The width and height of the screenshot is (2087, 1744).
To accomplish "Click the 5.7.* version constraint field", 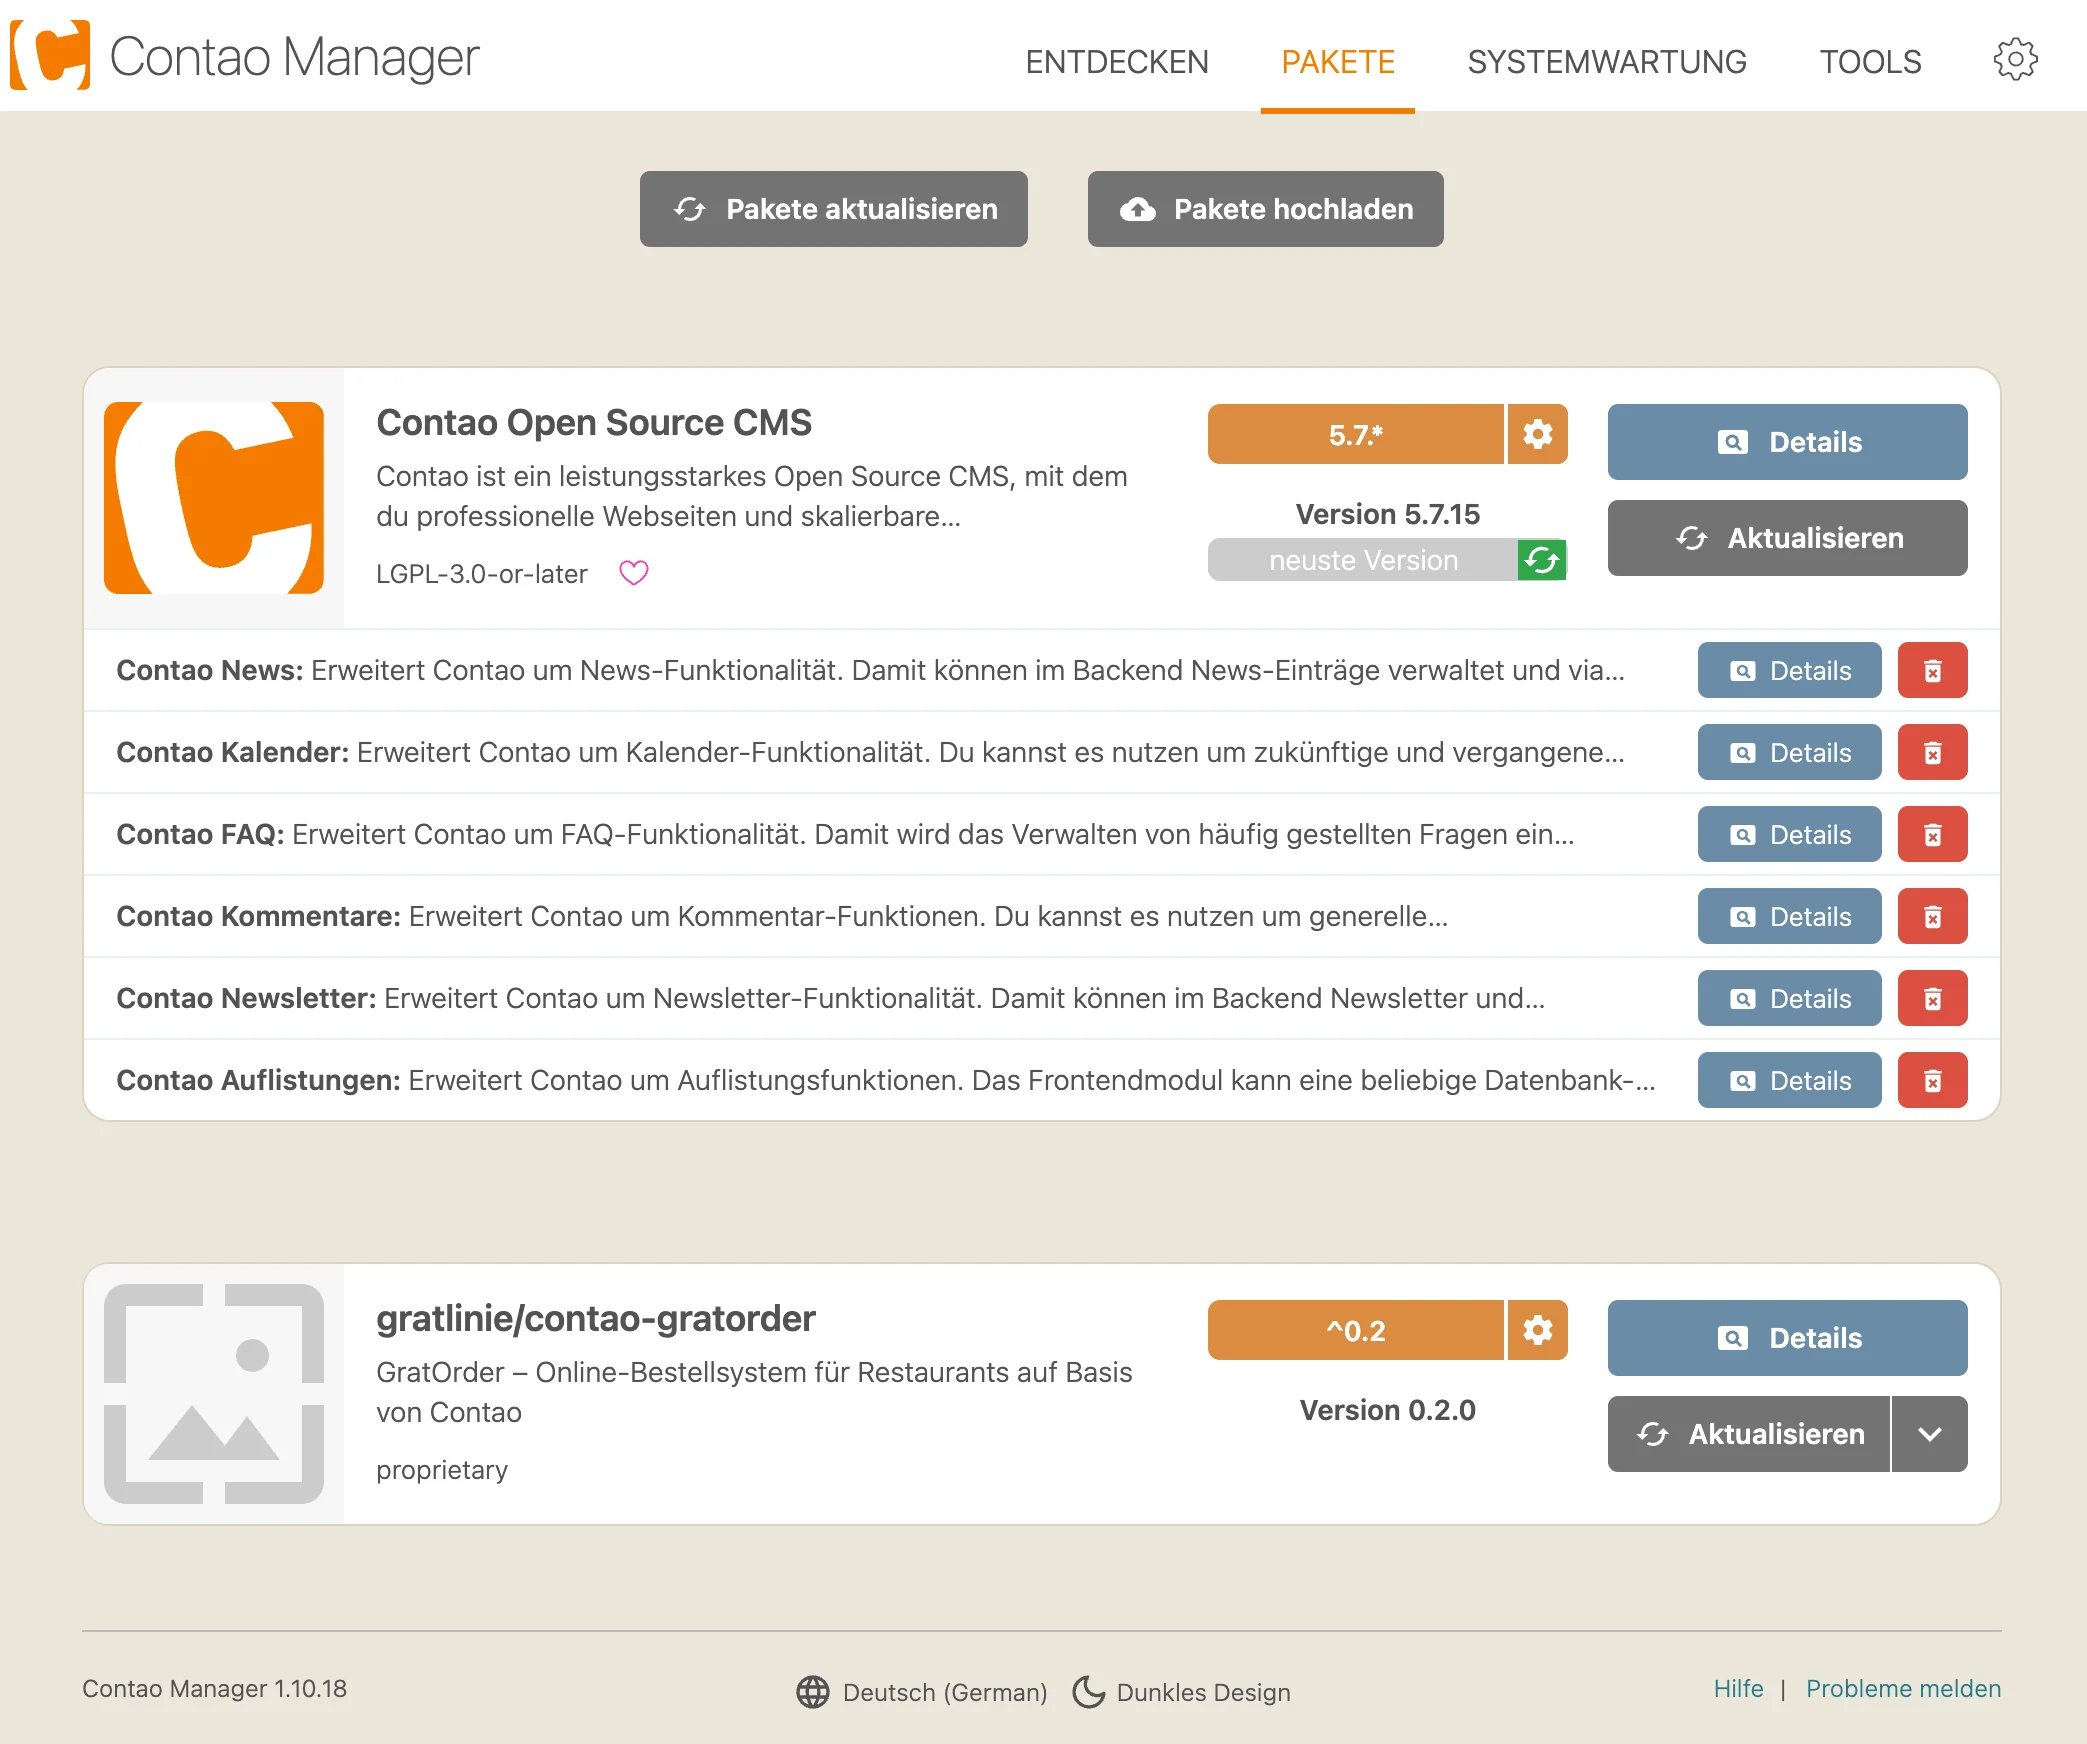I will click(x=1356, y=434).
